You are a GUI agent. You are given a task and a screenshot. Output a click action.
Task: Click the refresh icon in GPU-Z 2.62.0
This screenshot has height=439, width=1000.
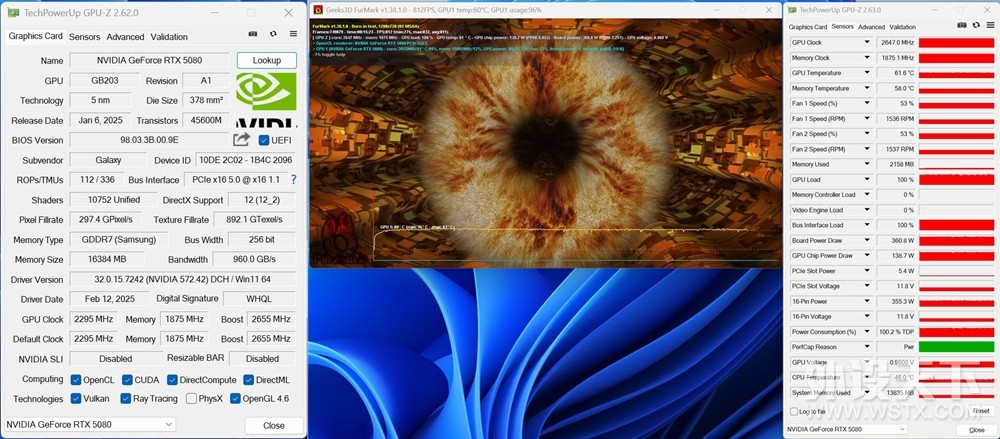point(273,34)
